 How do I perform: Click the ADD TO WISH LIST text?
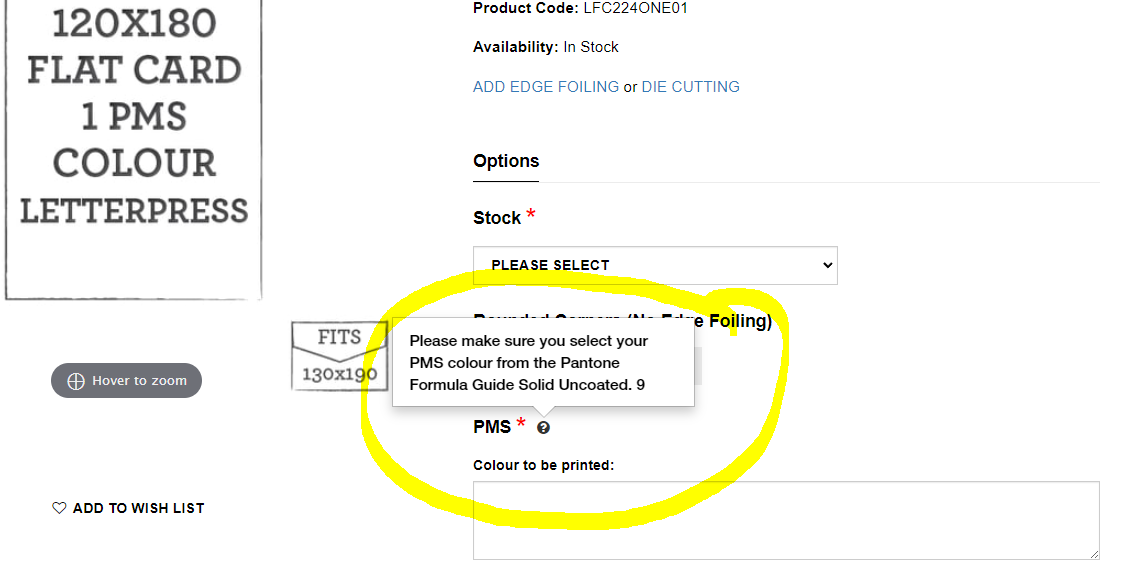tap(138, 508)
